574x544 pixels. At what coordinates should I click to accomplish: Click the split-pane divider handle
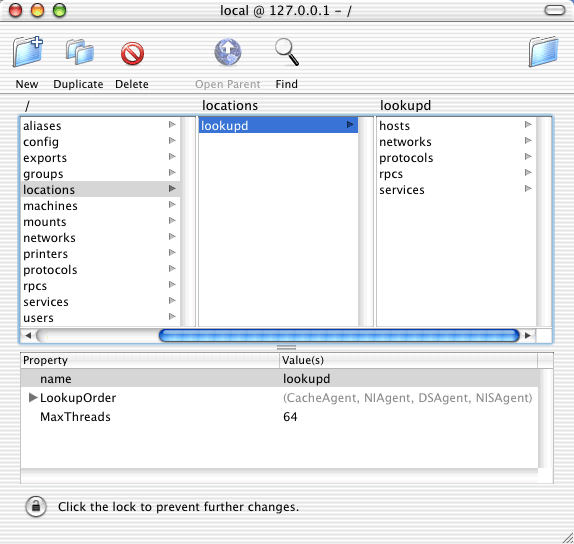click(286, 347)
